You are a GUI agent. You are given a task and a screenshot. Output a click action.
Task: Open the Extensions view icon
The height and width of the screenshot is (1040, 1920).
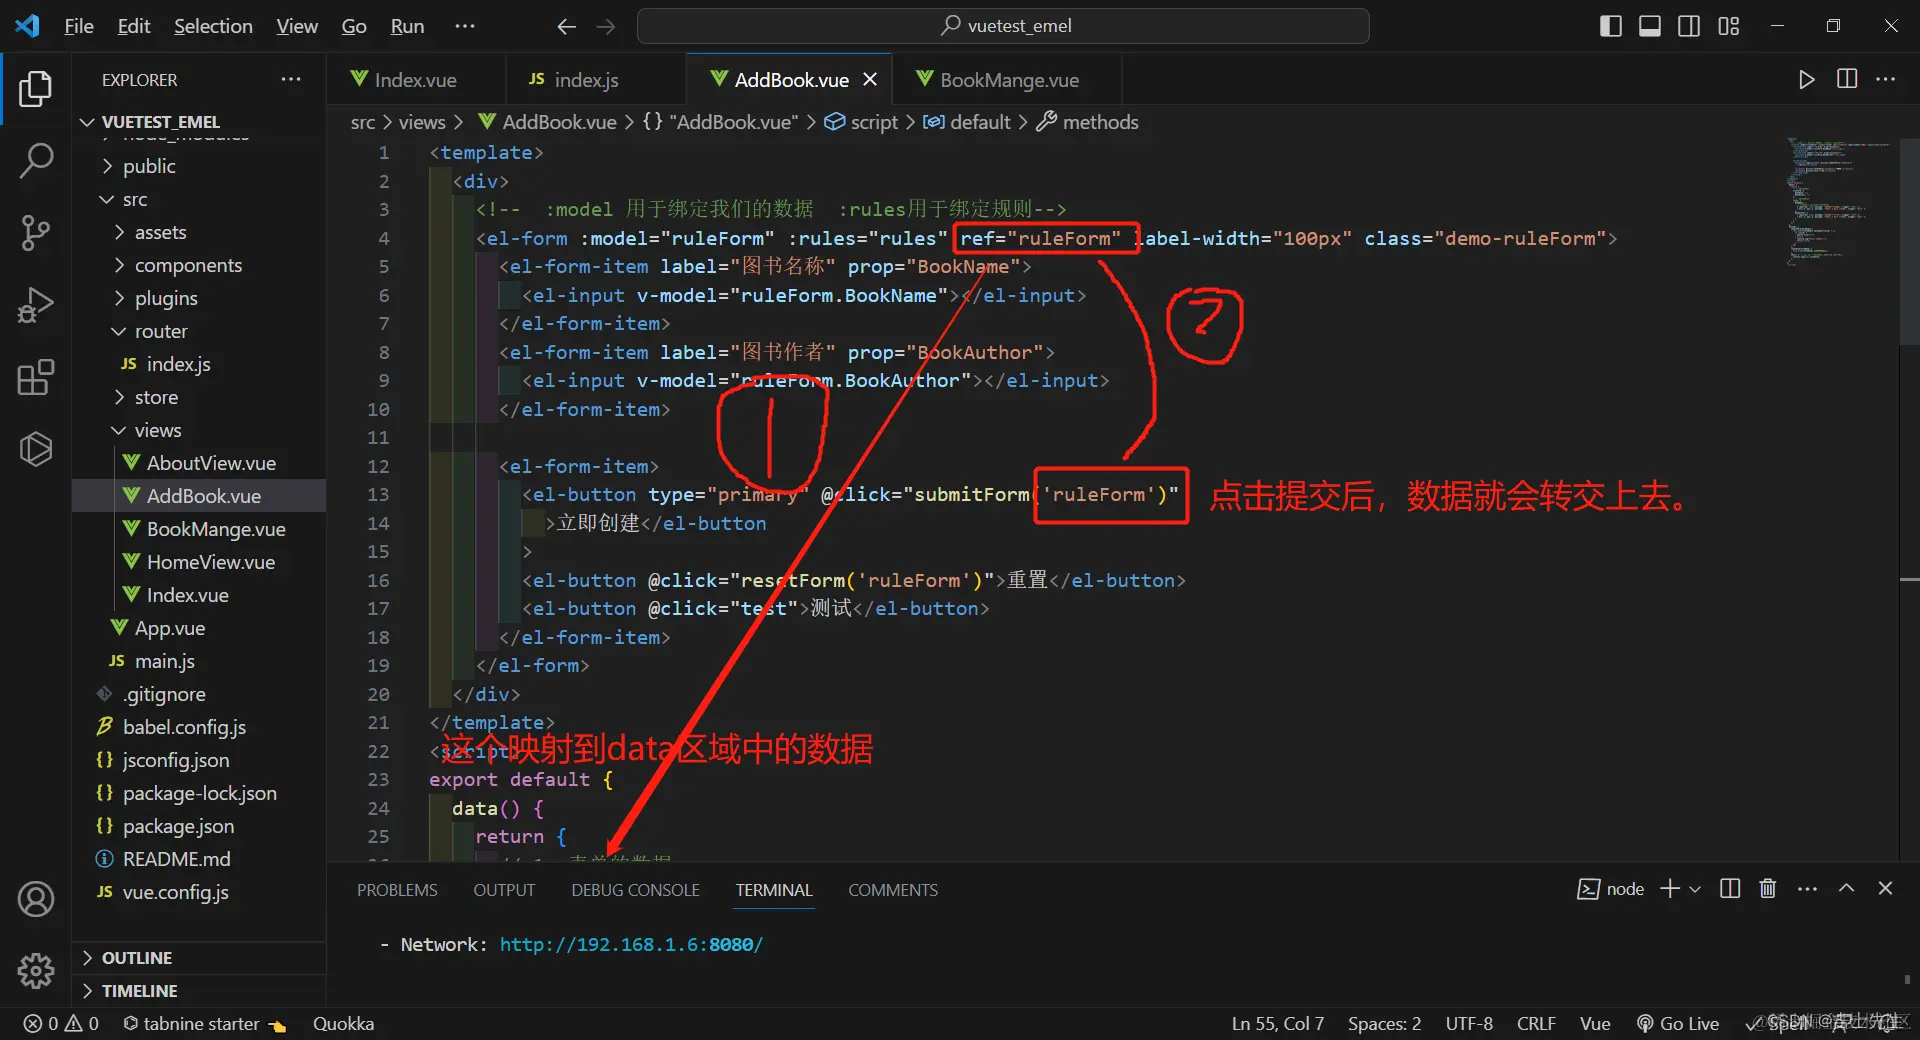pos(36,377)
